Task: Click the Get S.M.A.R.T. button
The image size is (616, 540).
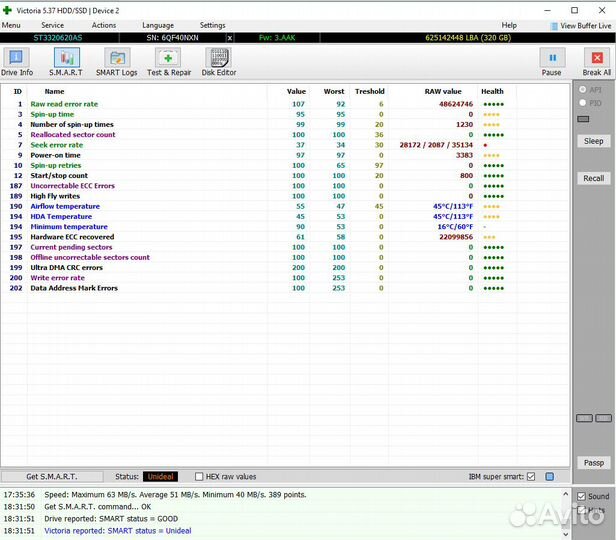Action: pyautogui.click(x=51, y=477)
